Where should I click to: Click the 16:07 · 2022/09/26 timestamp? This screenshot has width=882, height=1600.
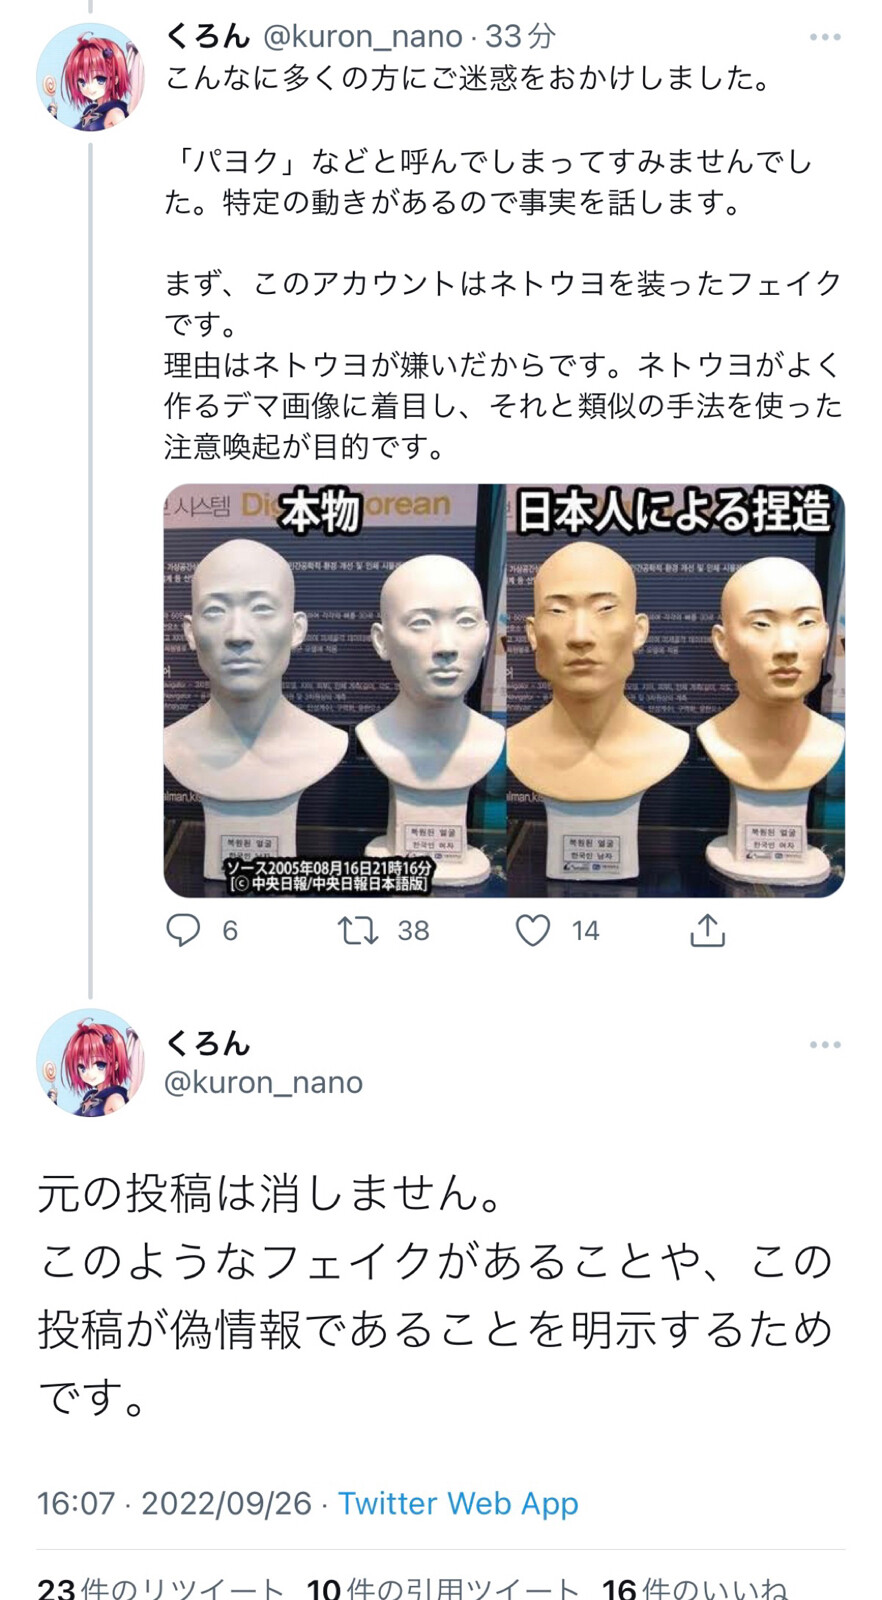coord(174,1503)
